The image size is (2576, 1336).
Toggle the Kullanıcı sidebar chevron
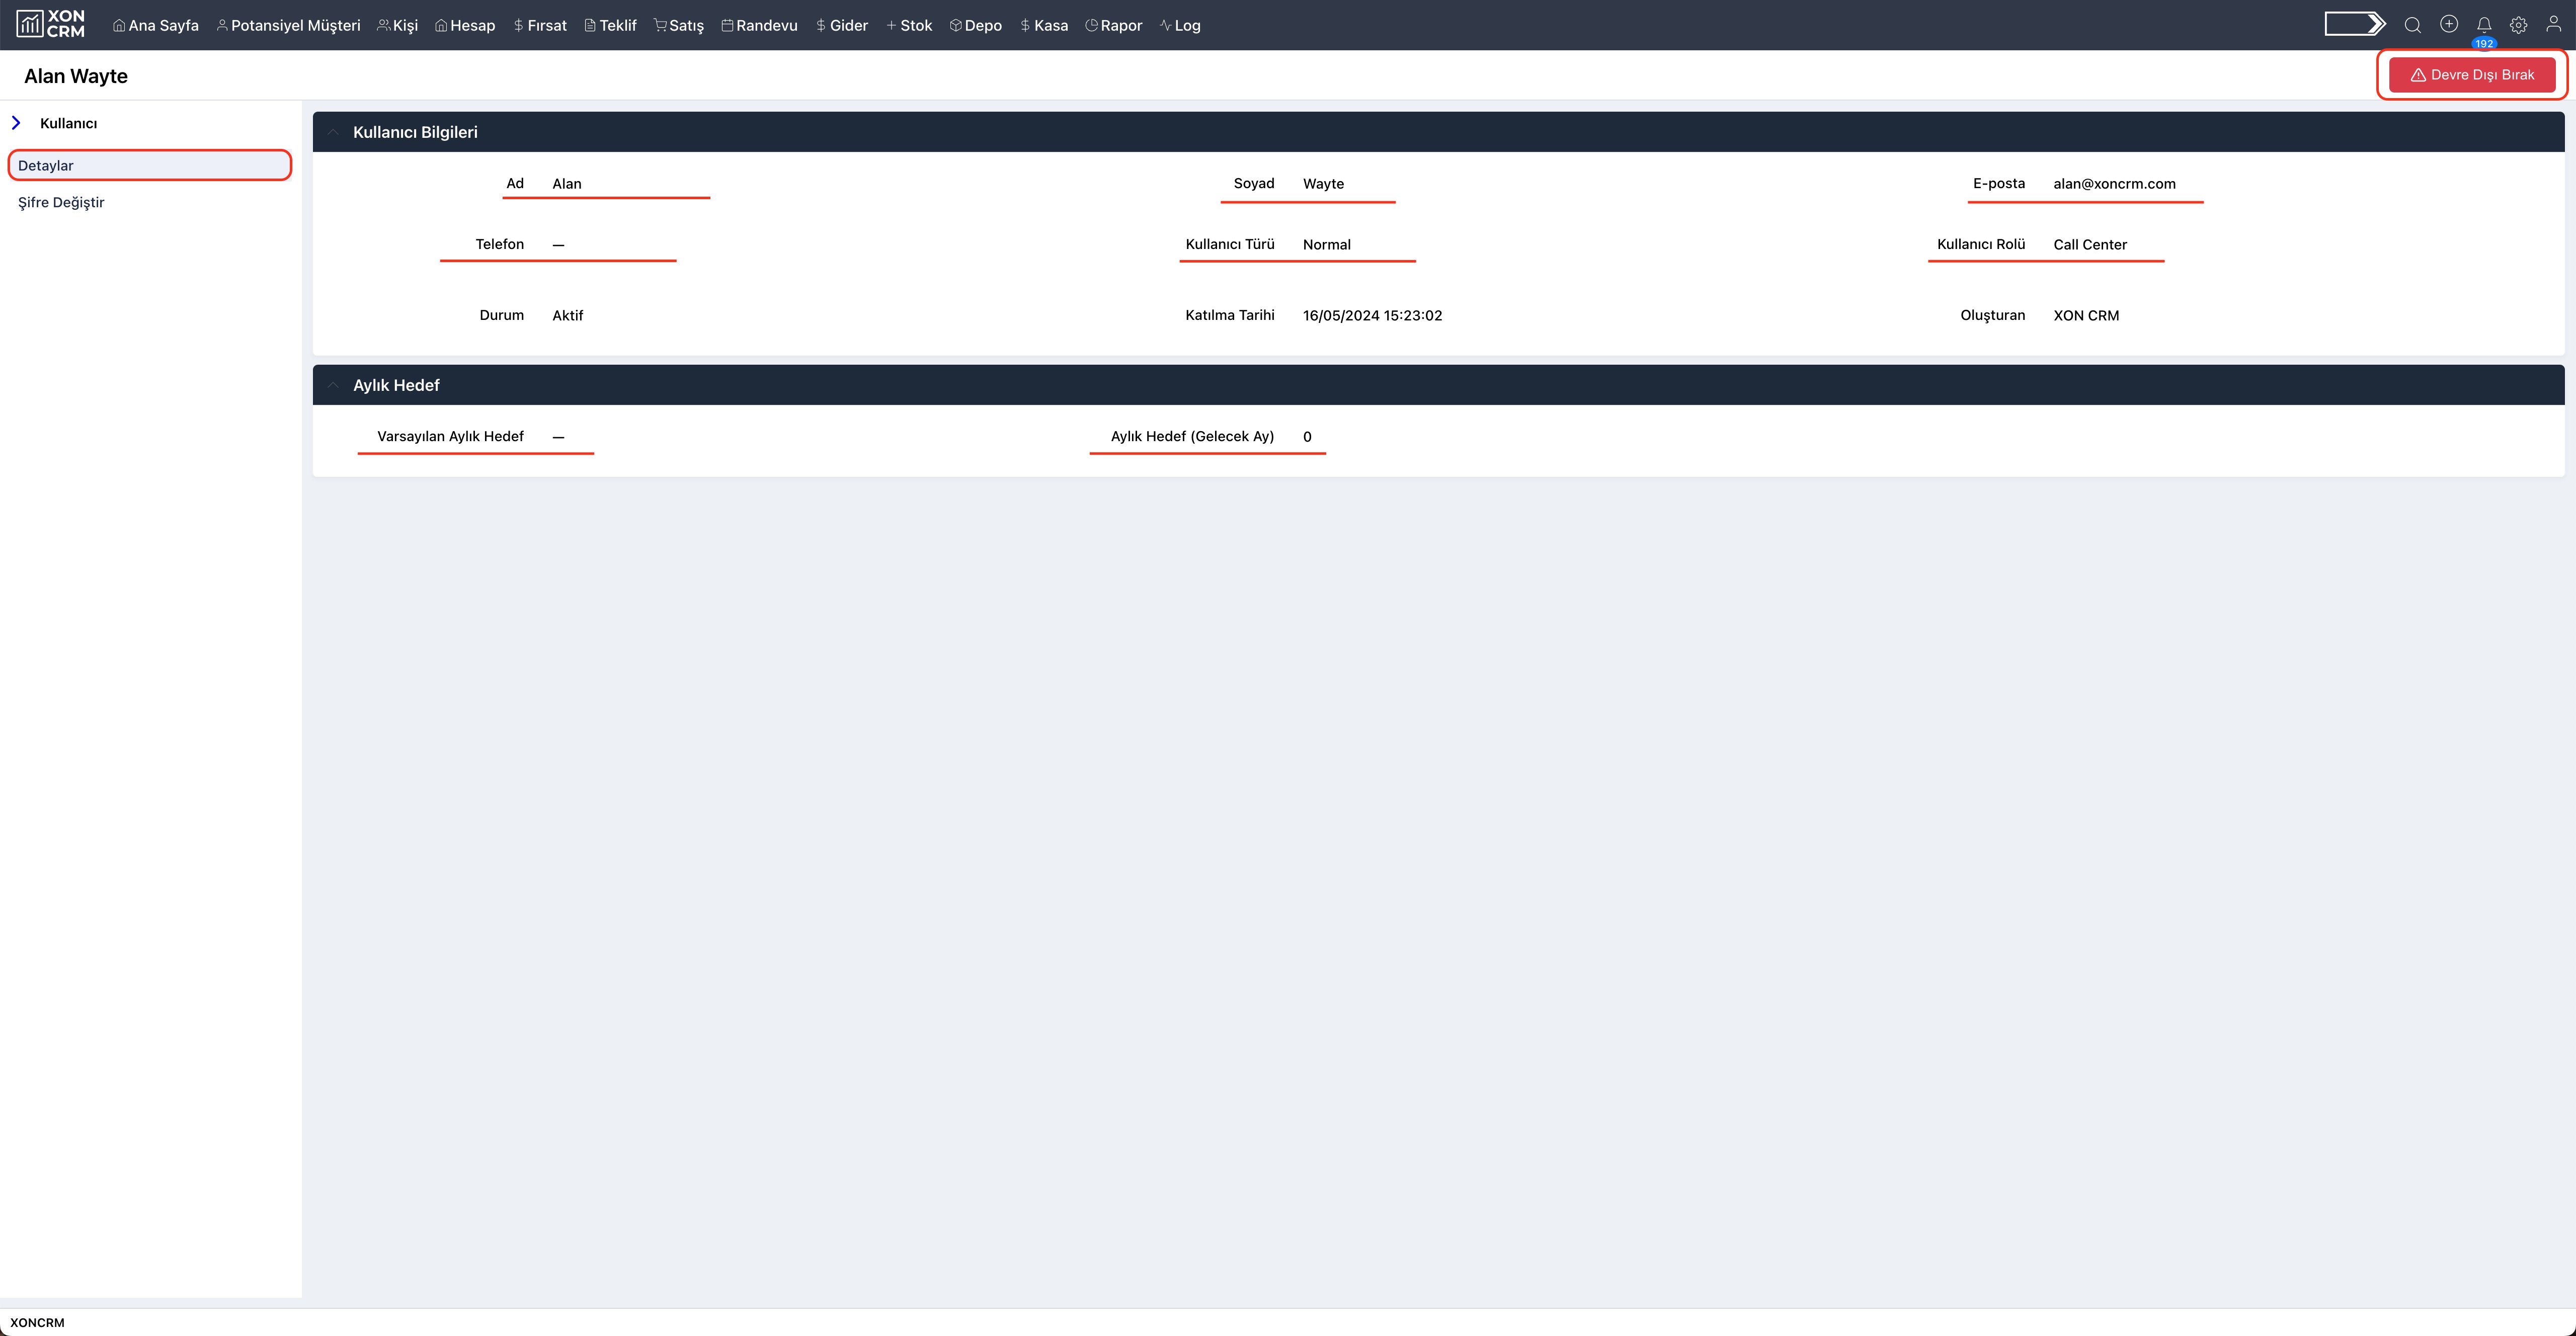tap(16, 123)
